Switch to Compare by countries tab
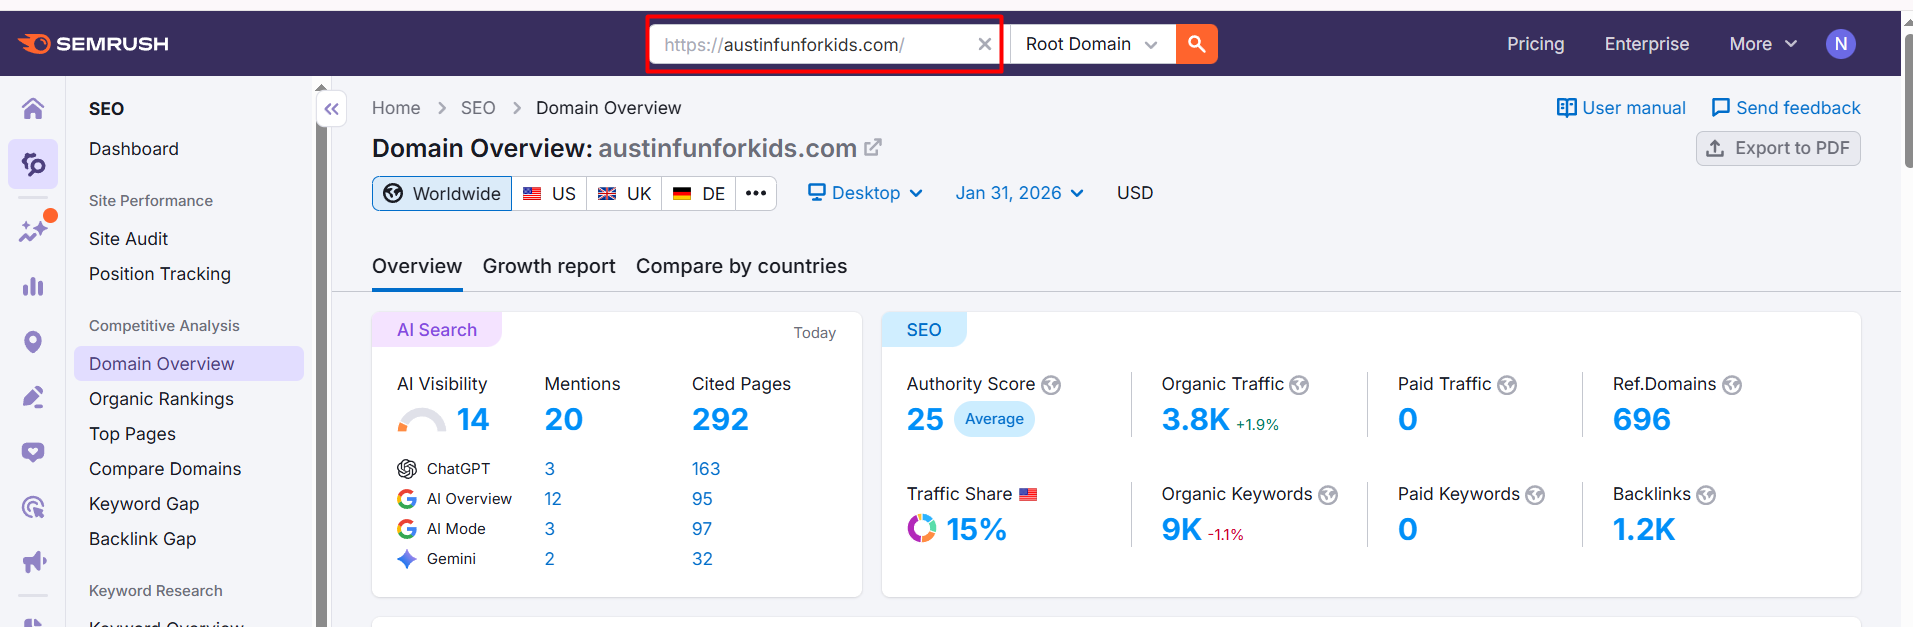Viewport: 1913px width, 627px height. click(x=741, y=266)
